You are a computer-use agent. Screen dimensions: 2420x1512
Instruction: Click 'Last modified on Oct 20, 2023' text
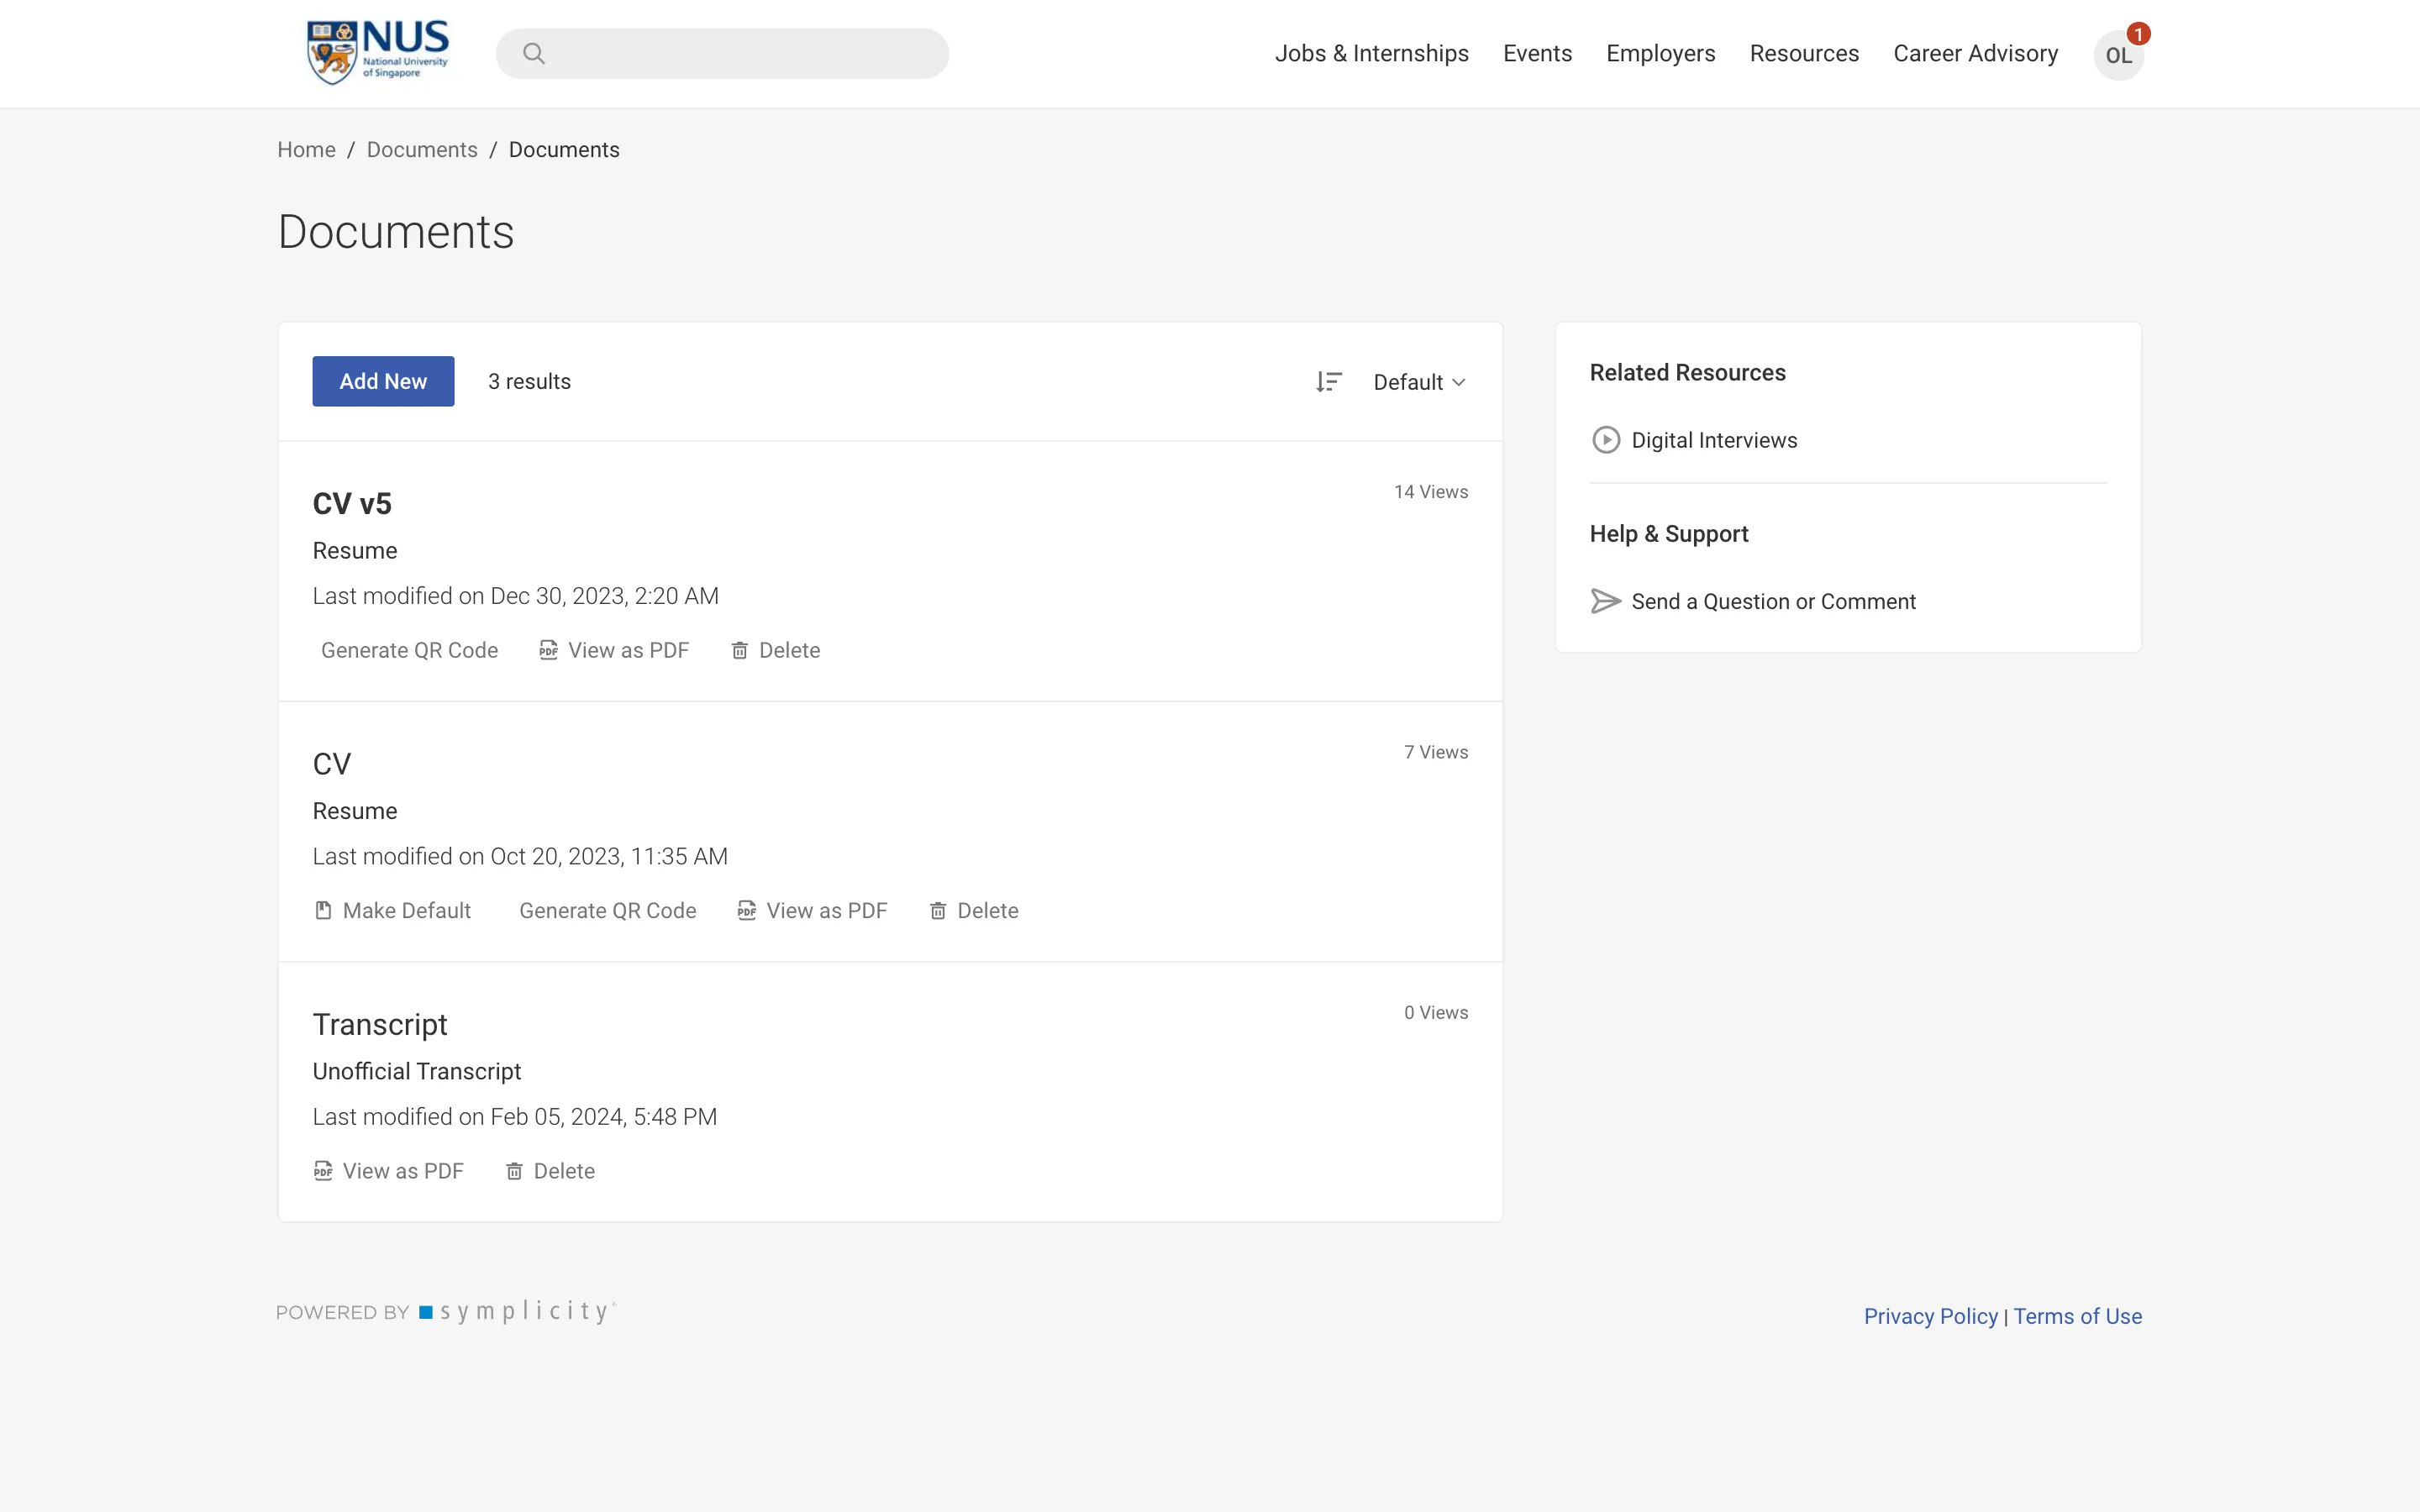click(520, 856)
